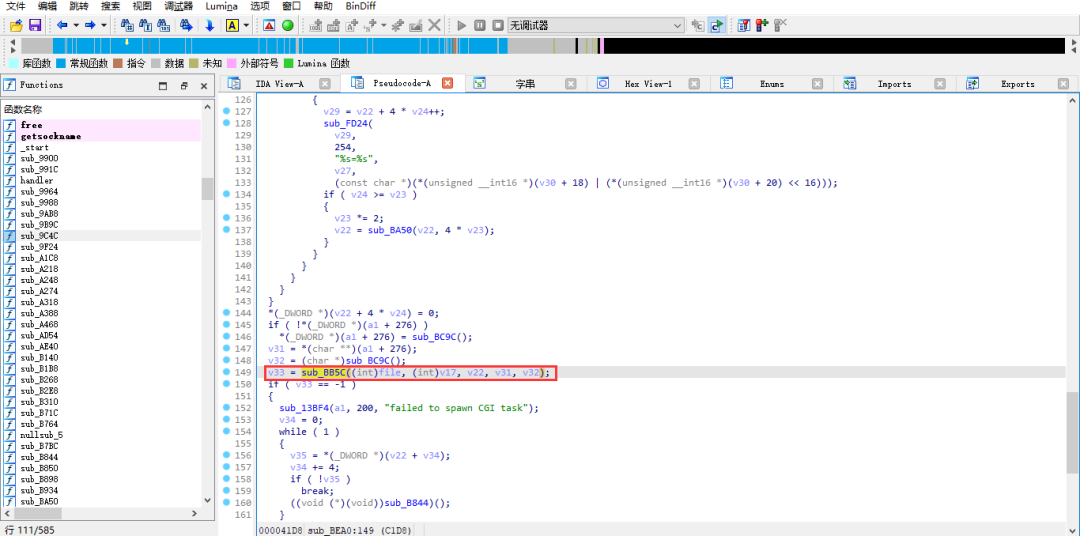Switch to the 字串 tab
The width and height of the screenshot is (1080, 536).
coord(525,83)
